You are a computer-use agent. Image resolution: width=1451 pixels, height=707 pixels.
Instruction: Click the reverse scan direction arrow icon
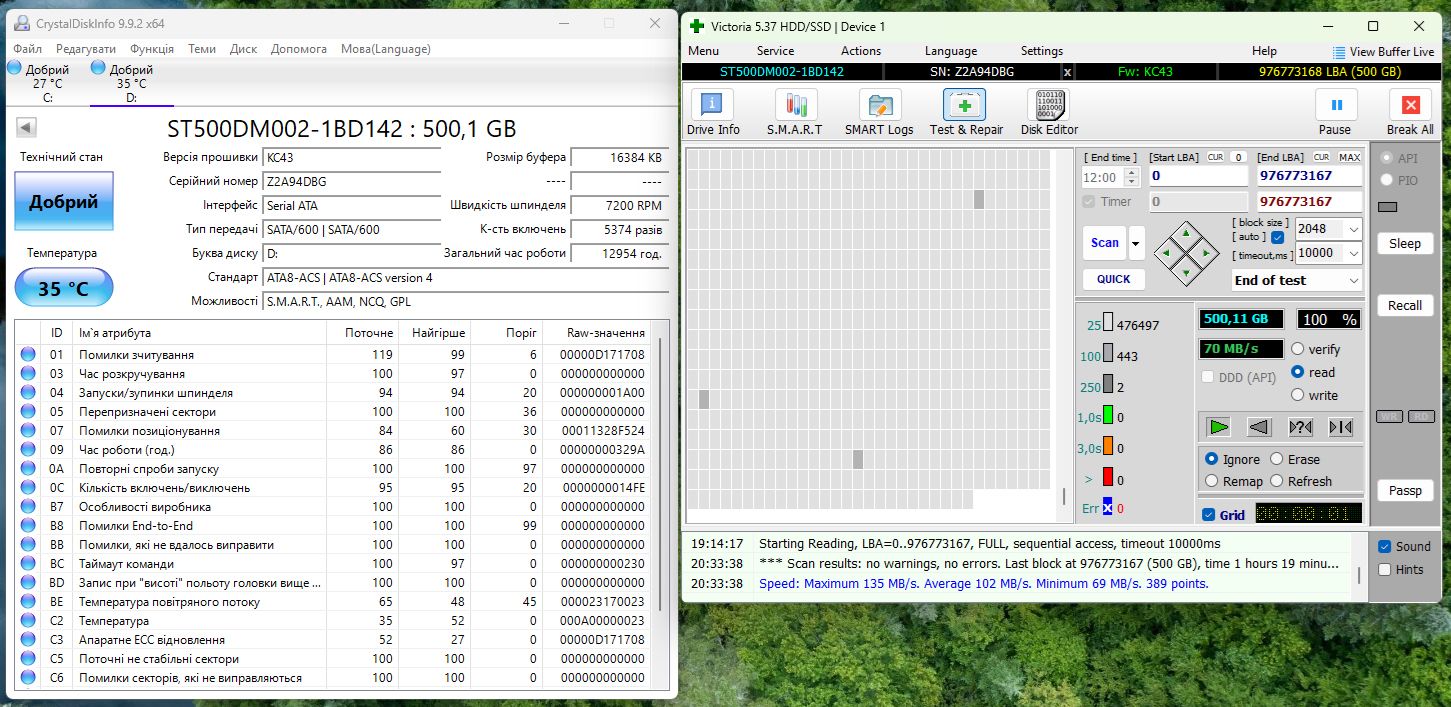[x=1259, y=427]
